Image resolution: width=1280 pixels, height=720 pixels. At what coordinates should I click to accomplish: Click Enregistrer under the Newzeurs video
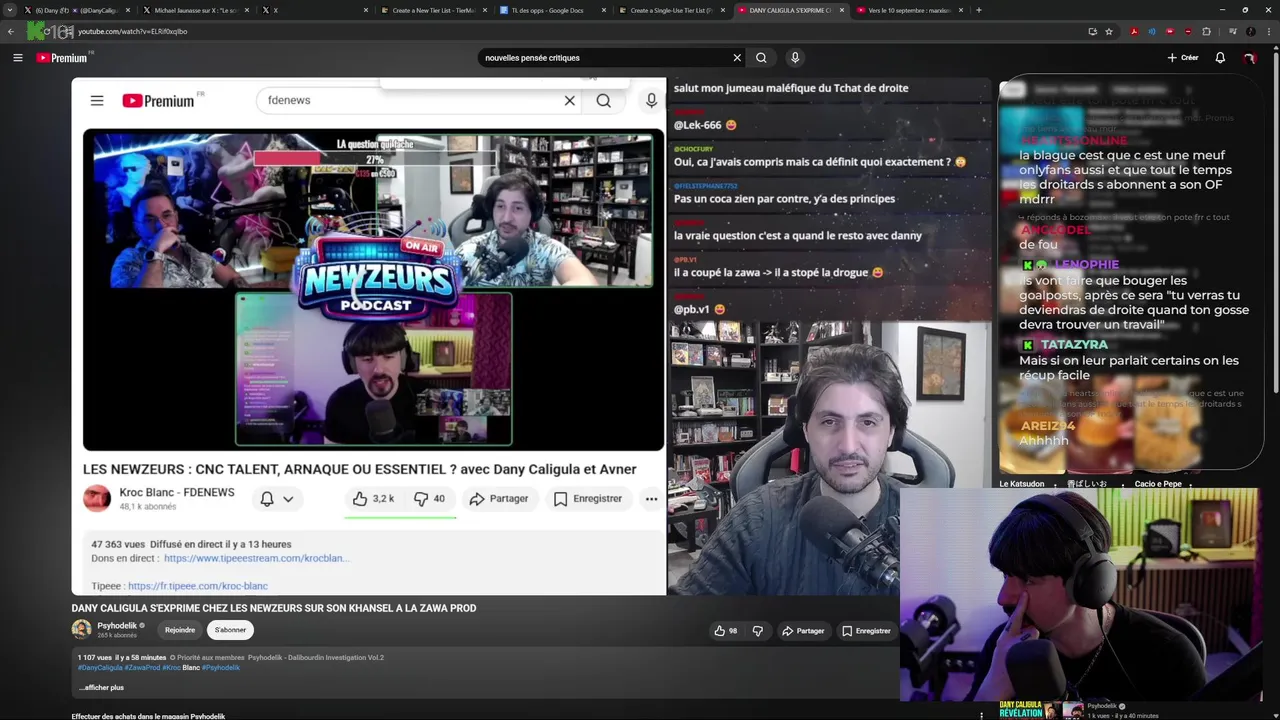(588, 498)
